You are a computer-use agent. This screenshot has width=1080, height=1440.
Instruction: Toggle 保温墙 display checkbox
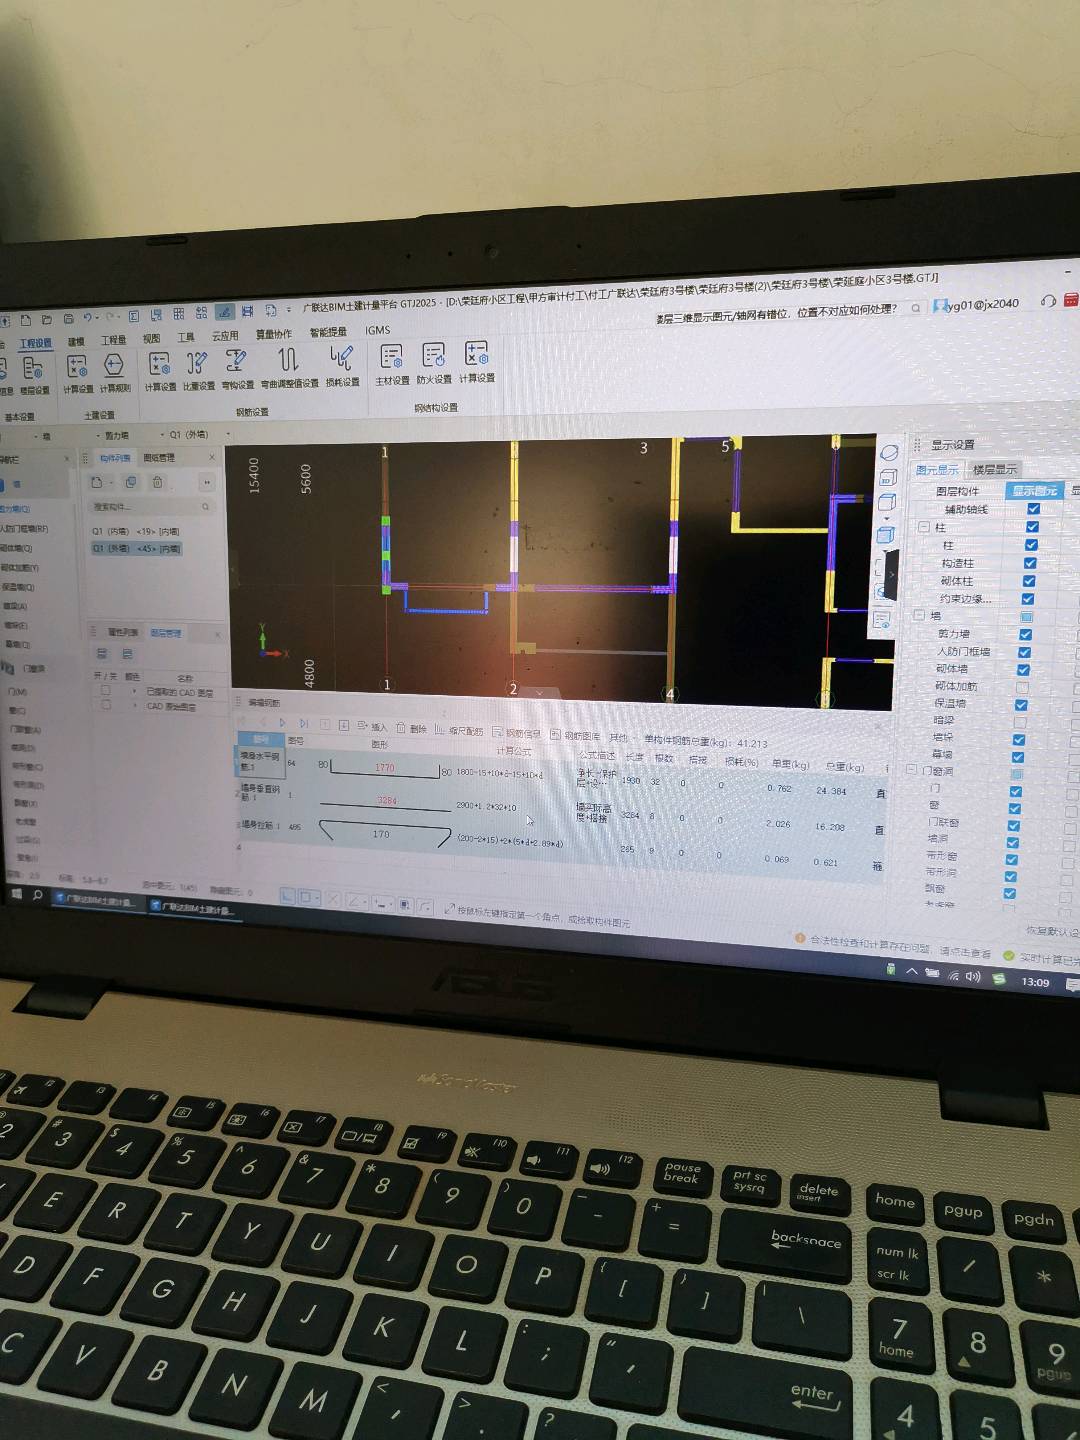pyautogui.click(x=1021, y=705)
